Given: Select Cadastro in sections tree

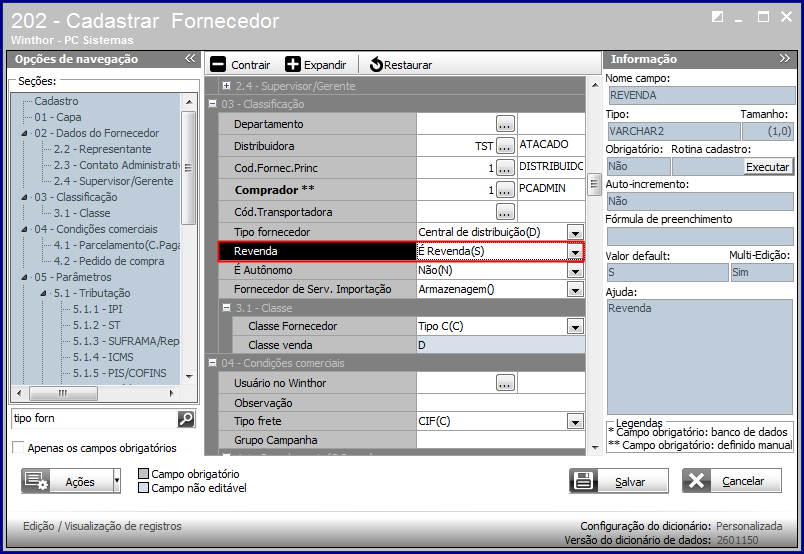Looking at the screenshot, I should pyautogui.click(x=56, y=101).
